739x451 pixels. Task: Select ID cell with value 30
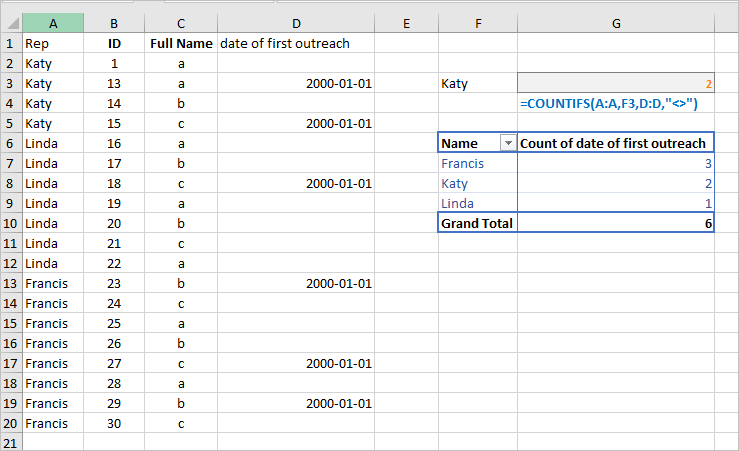click(114, 423)
